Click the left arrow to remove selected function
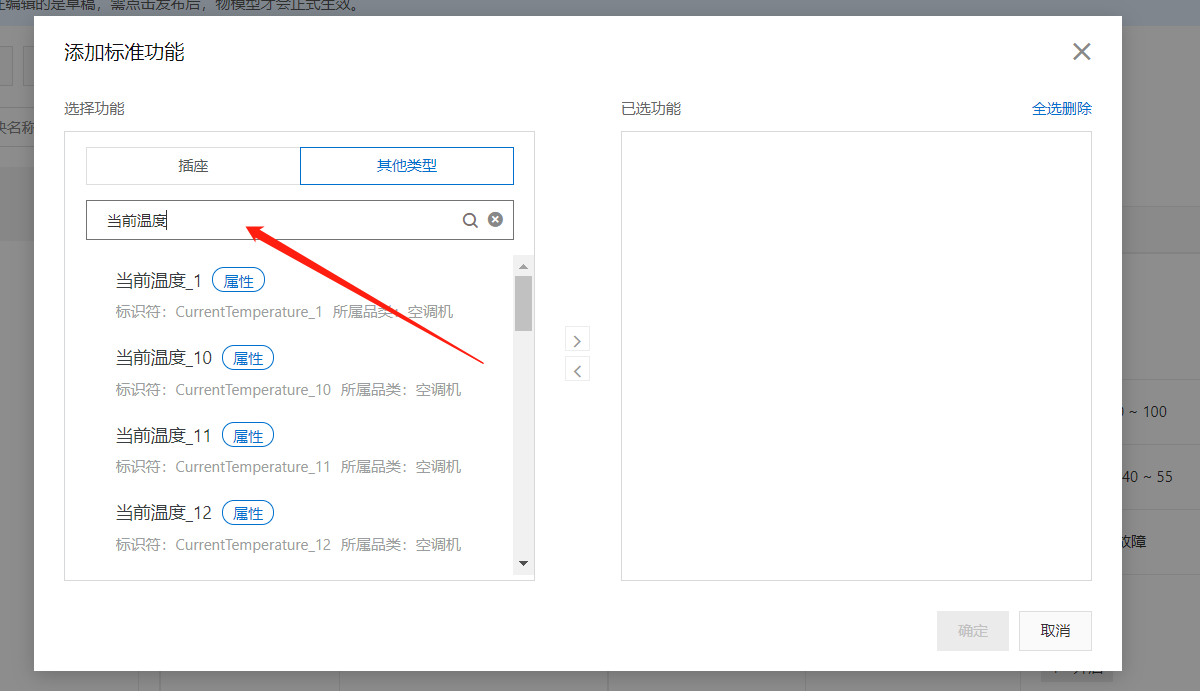The width and height of the screenshot is (1200, 691). click(577, 369)
